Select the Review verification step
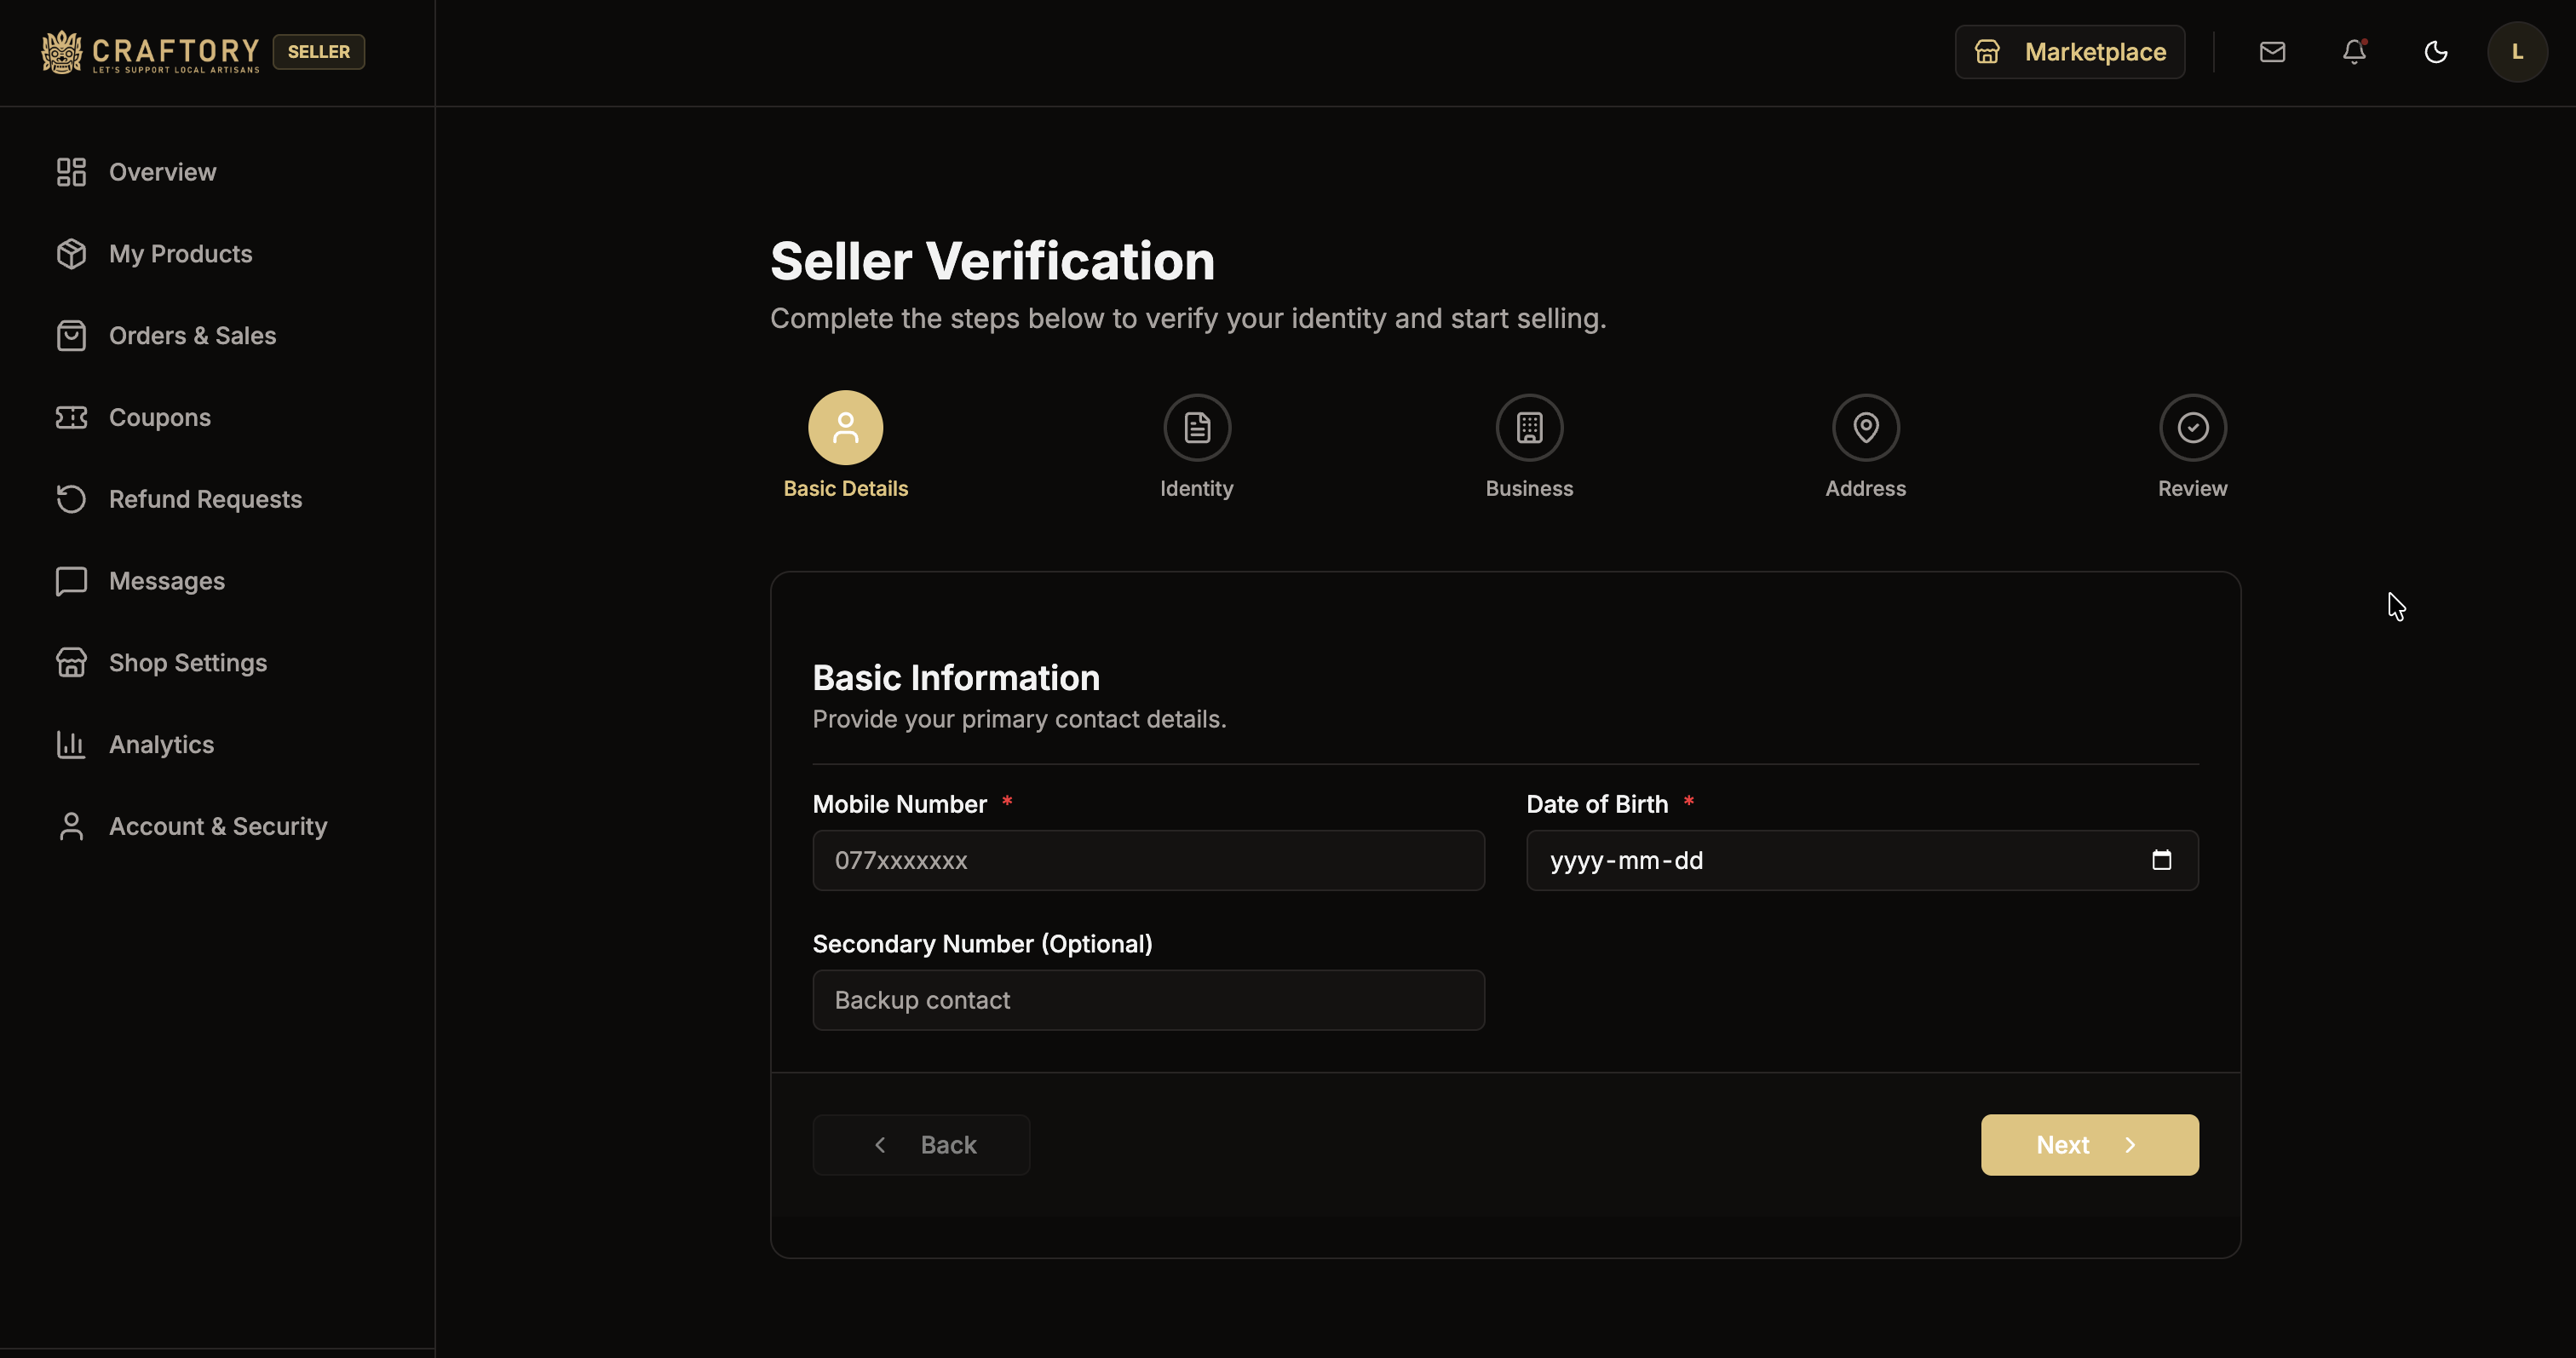The width and height of the screenshot is (2576, 1358). [2192, 426]
